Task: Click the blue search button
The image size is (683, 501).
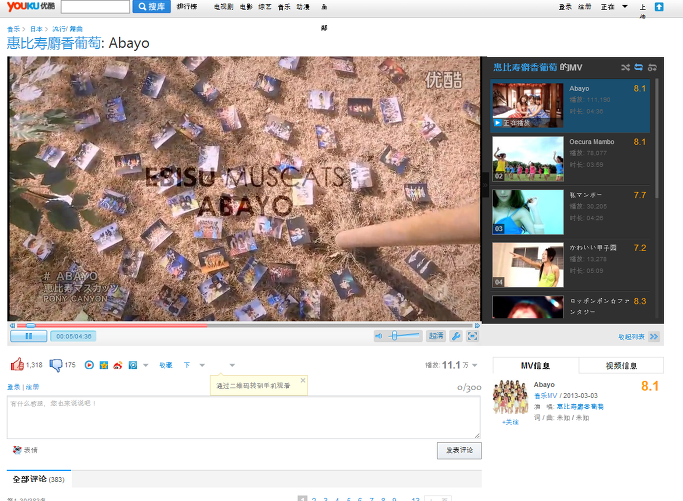Action: click(x=152, y=7)
